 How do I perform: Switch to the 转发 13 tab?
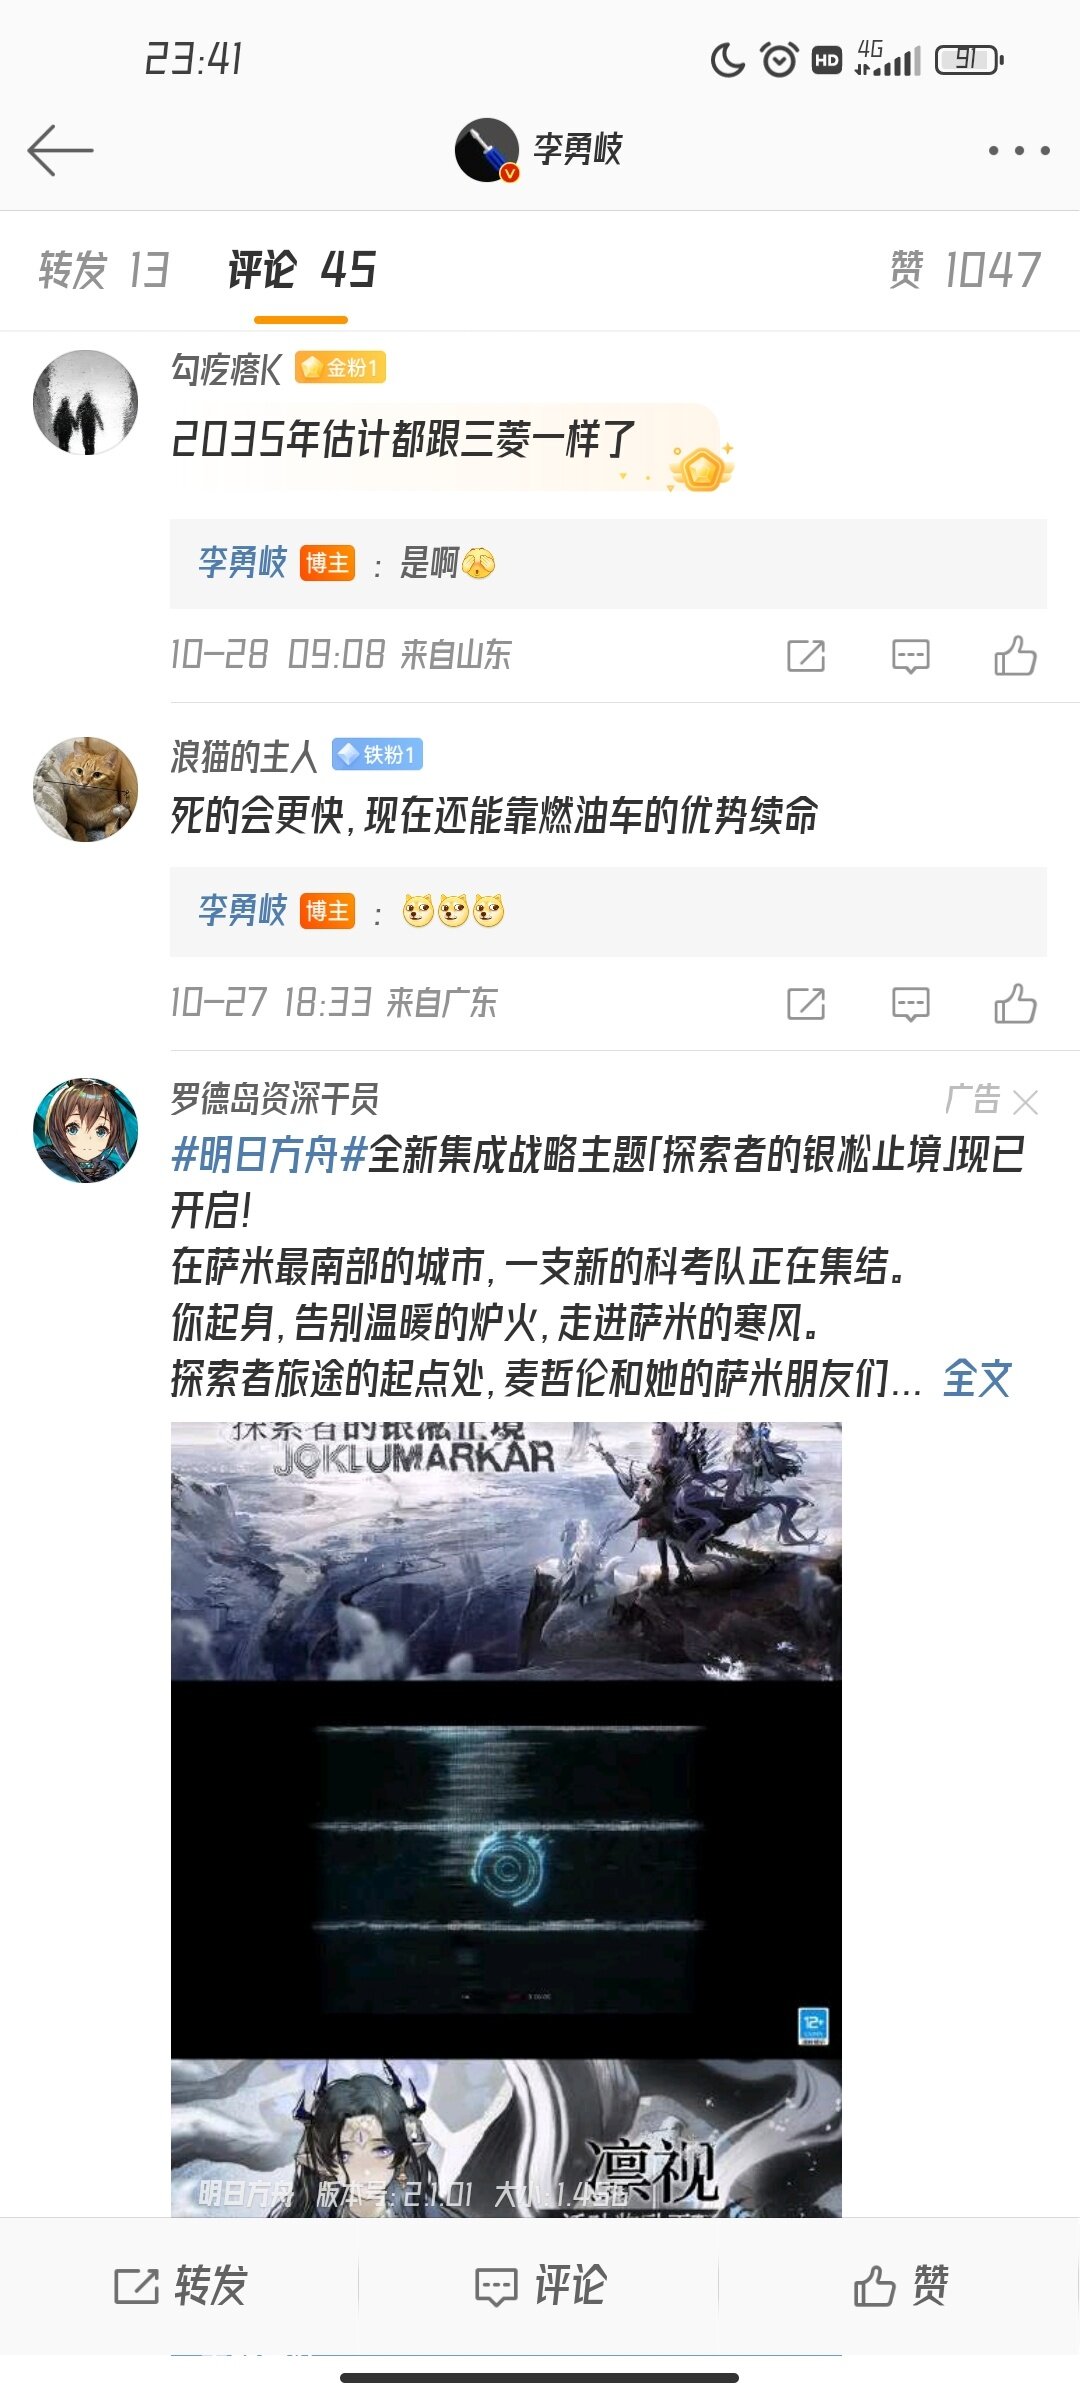104,270
